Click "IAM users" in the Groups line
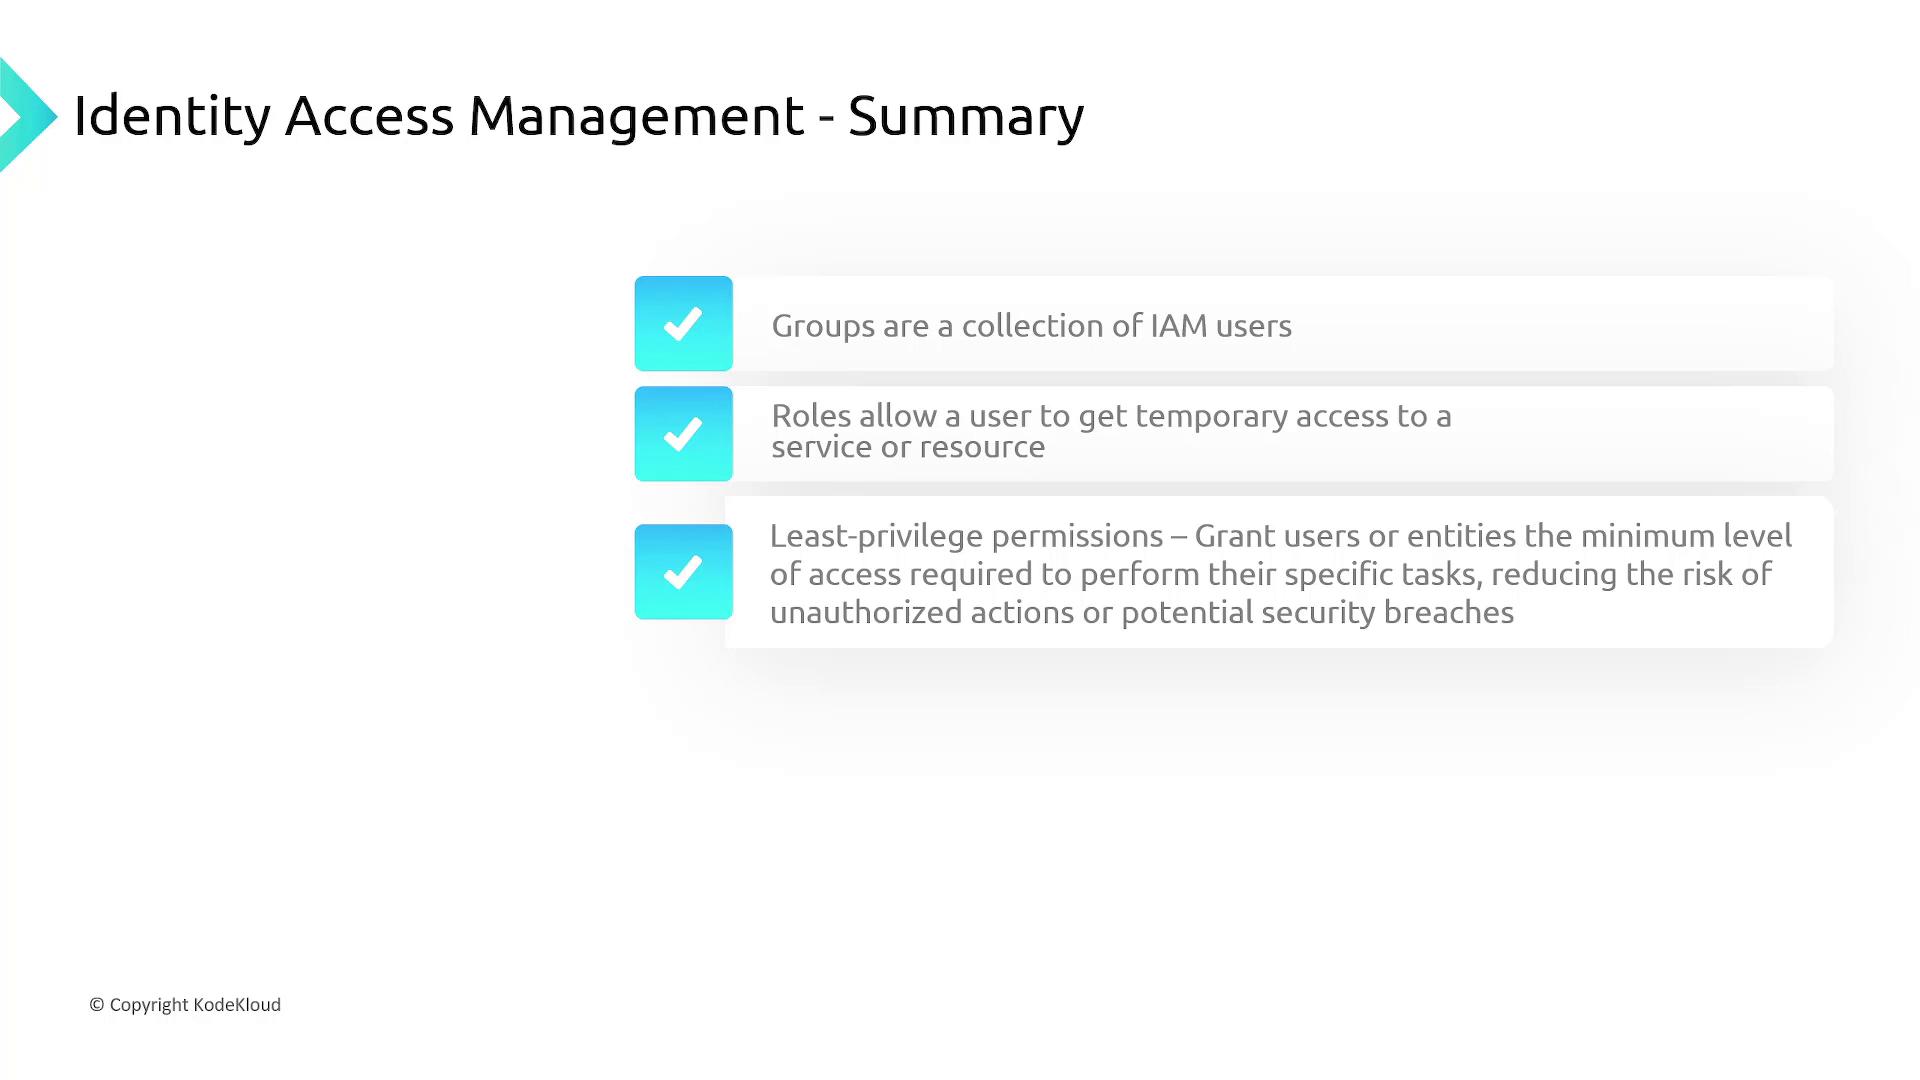Viewport: 1920px width, 1080px height. [x=1220, y=326]
